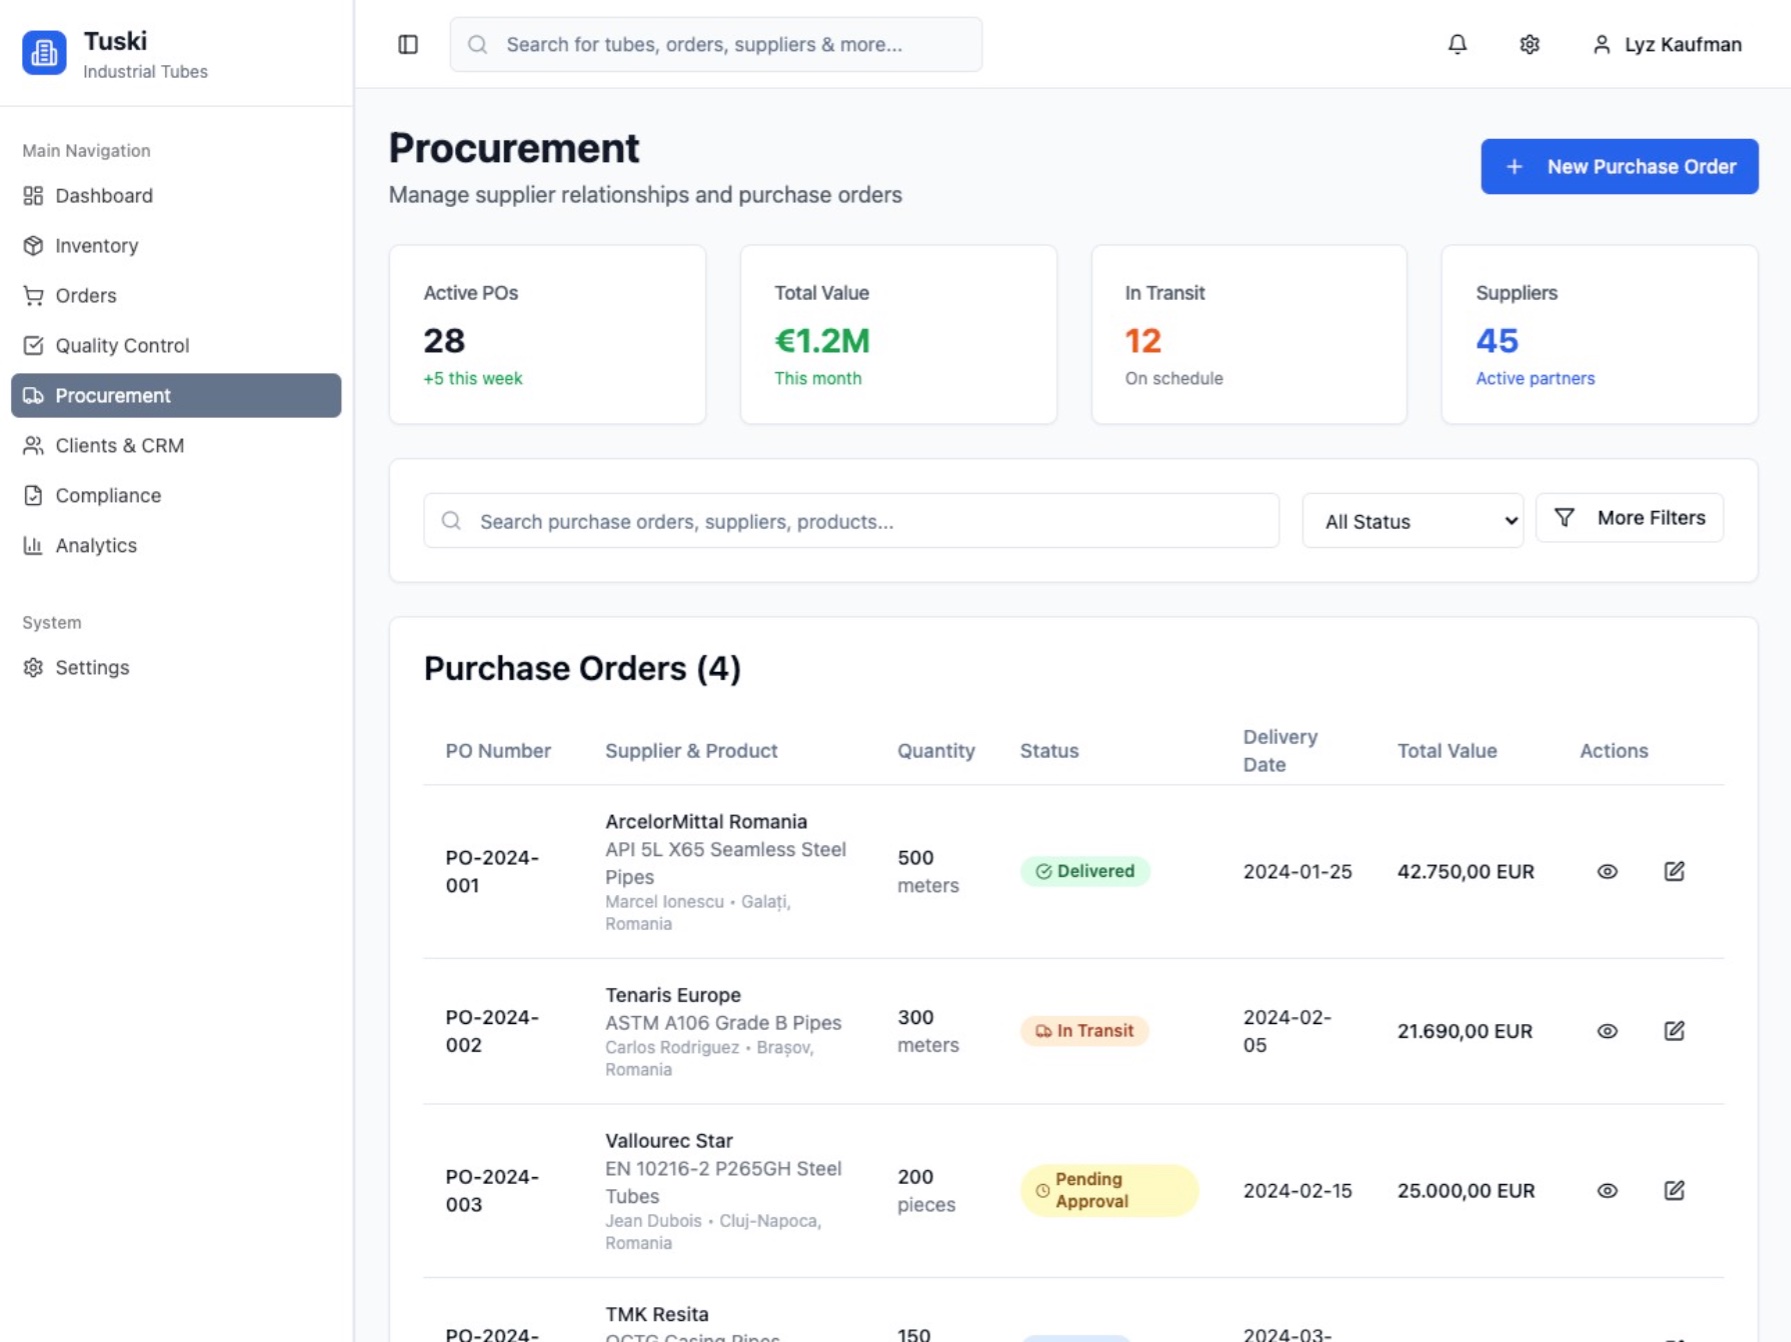This screenshot has width=1791, height=1342.
Task: Click the 2024-01-25 delivery date
Action: 1297,871
